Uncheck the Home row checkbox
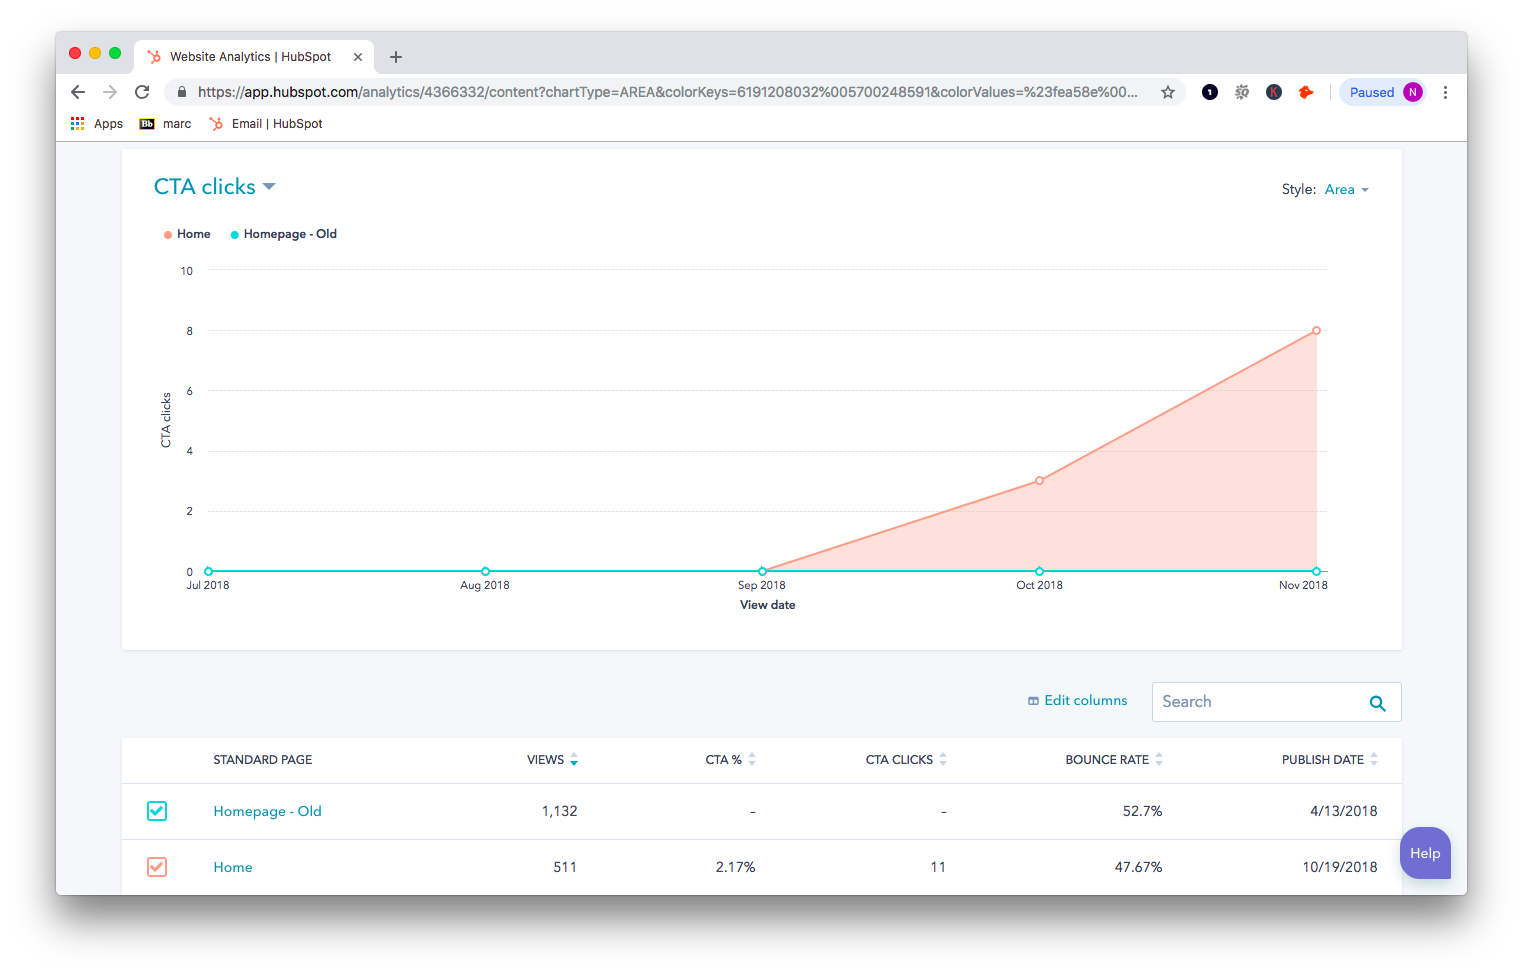1523x975 pixels. click(x=157, y=867)
